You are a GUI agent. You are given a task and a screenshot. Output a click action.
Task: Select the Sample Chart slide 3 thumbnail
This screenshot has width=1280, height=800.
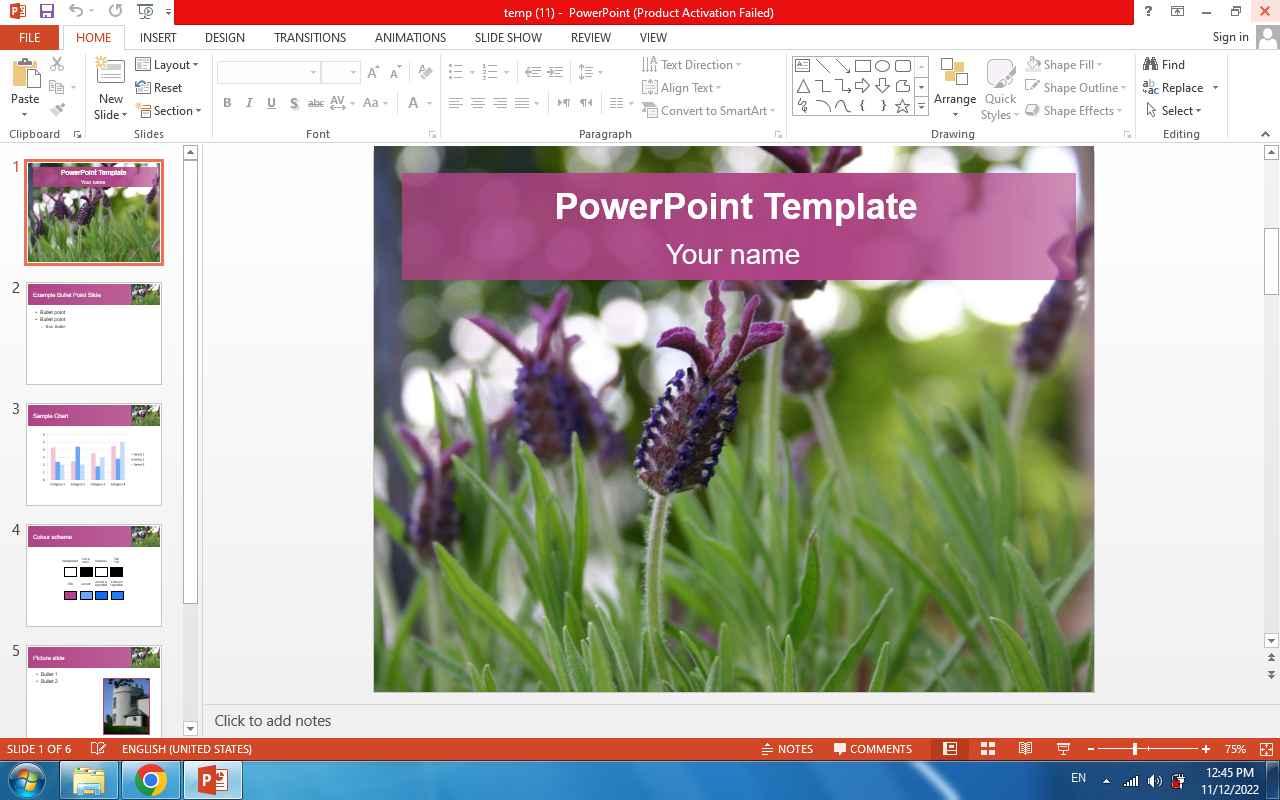94,454
